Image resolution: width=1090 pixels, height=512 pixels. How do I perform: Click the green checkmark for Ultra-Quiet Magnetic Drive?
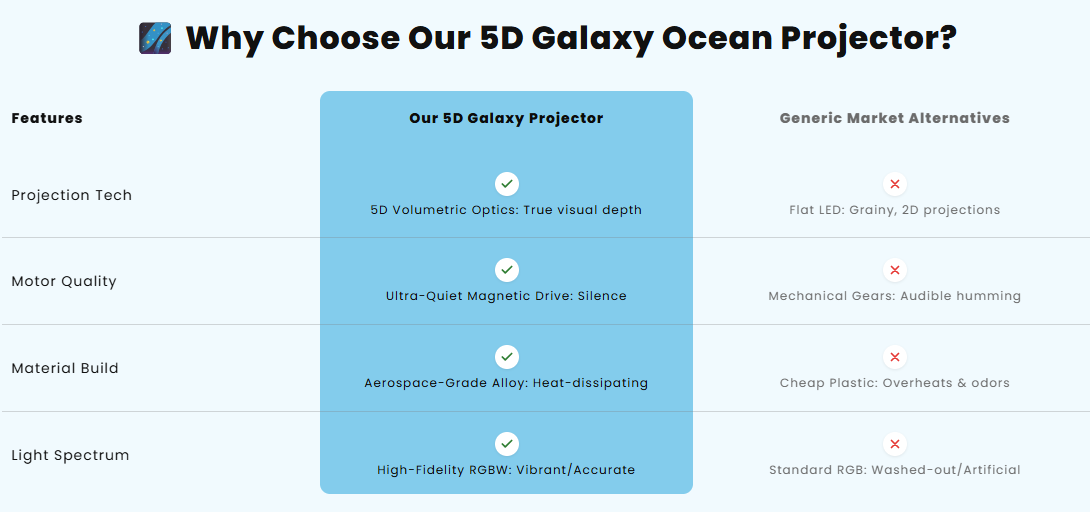pos(507,270)
